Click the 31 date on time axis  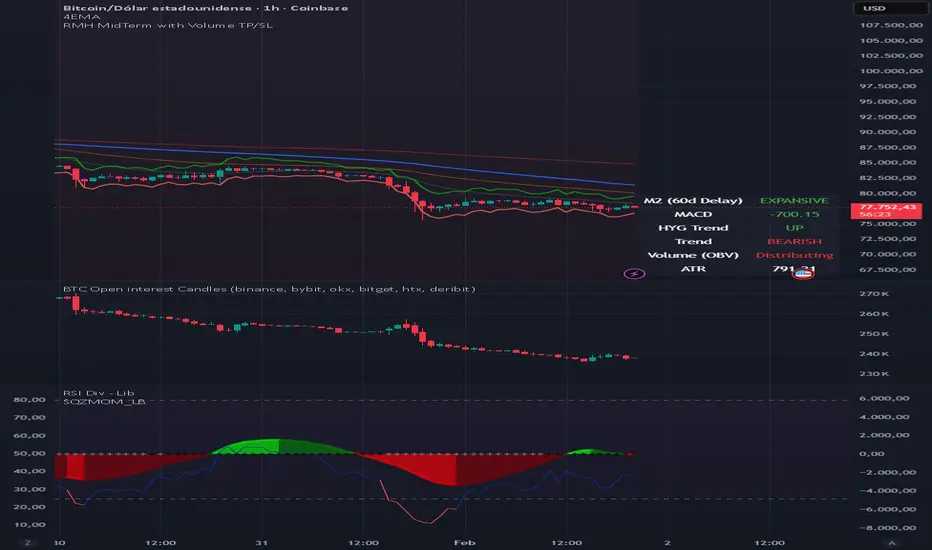click(x=262, y=543)
